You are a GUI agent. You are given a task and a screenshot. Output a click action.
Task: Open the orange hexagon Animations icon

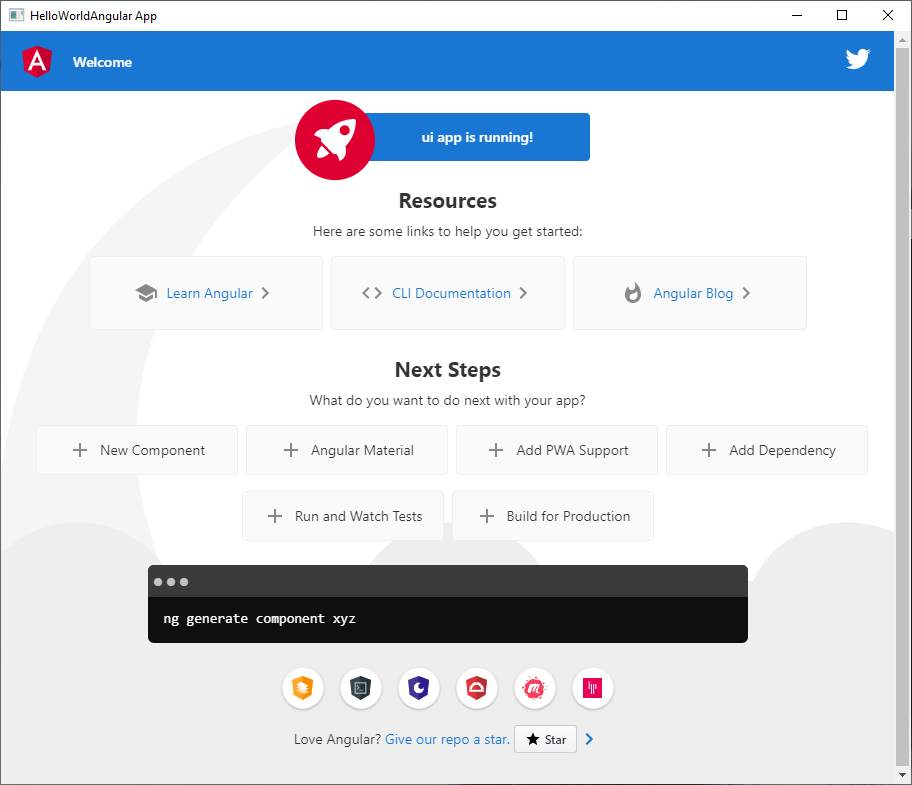pos(302,688)
